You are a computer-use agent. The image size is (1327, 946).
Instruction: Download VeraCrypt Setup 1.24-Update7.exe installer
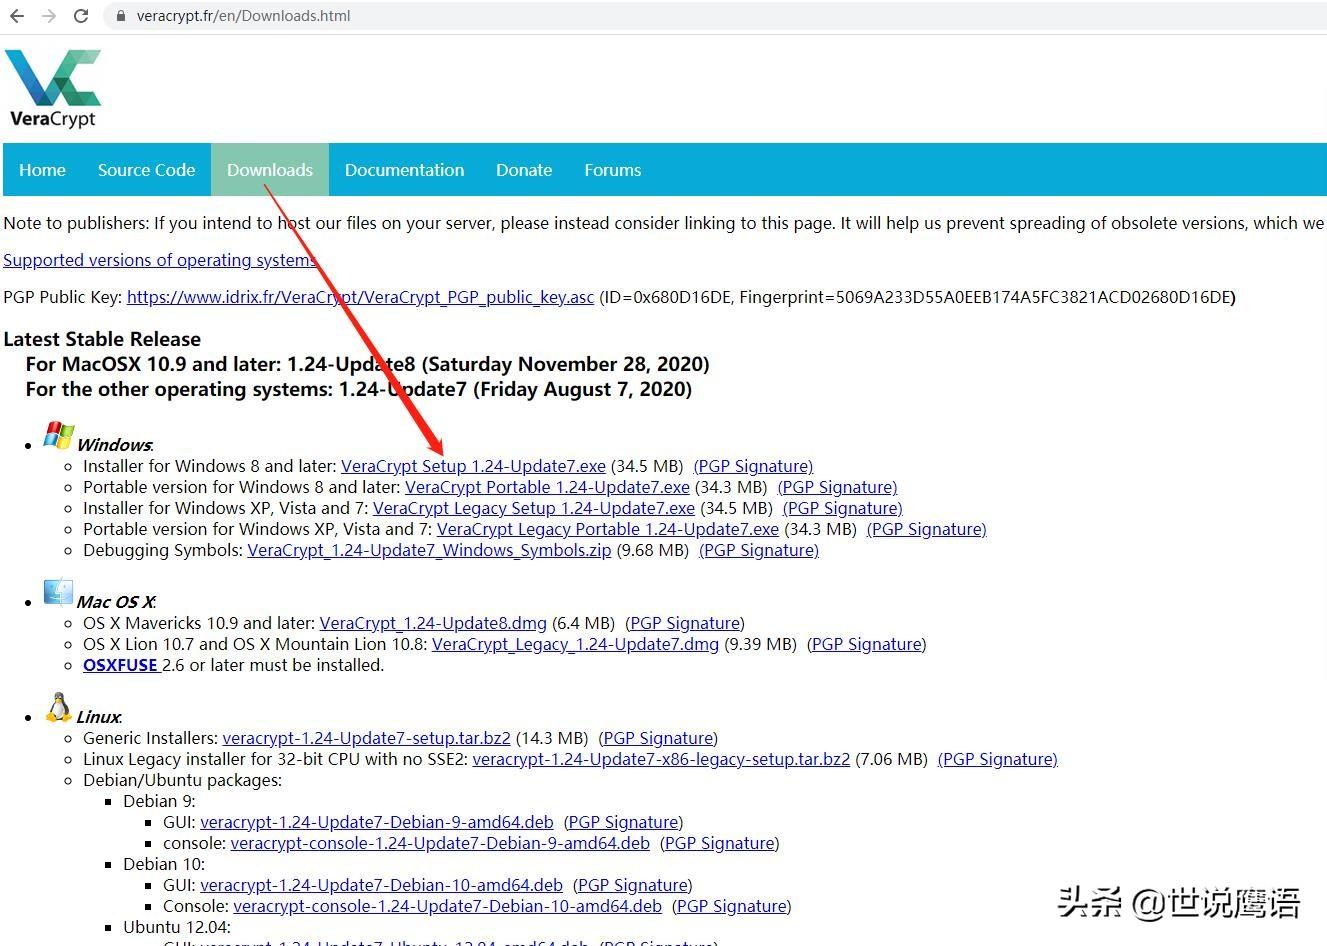coord(473,466)
